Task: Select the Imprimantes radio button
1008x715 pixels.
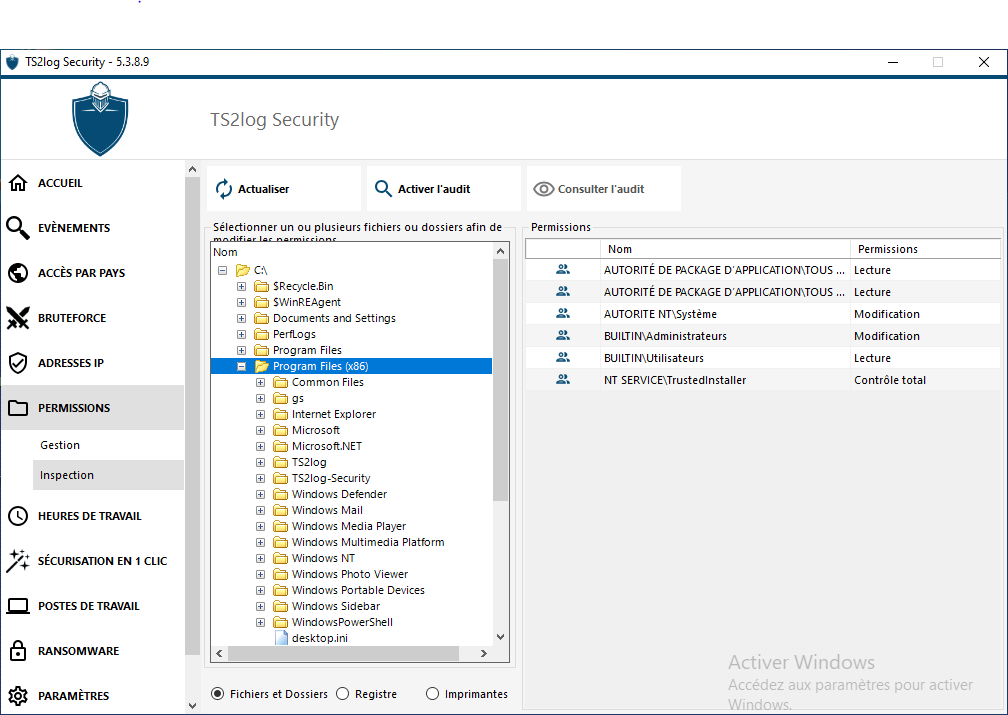Action: 433,694
